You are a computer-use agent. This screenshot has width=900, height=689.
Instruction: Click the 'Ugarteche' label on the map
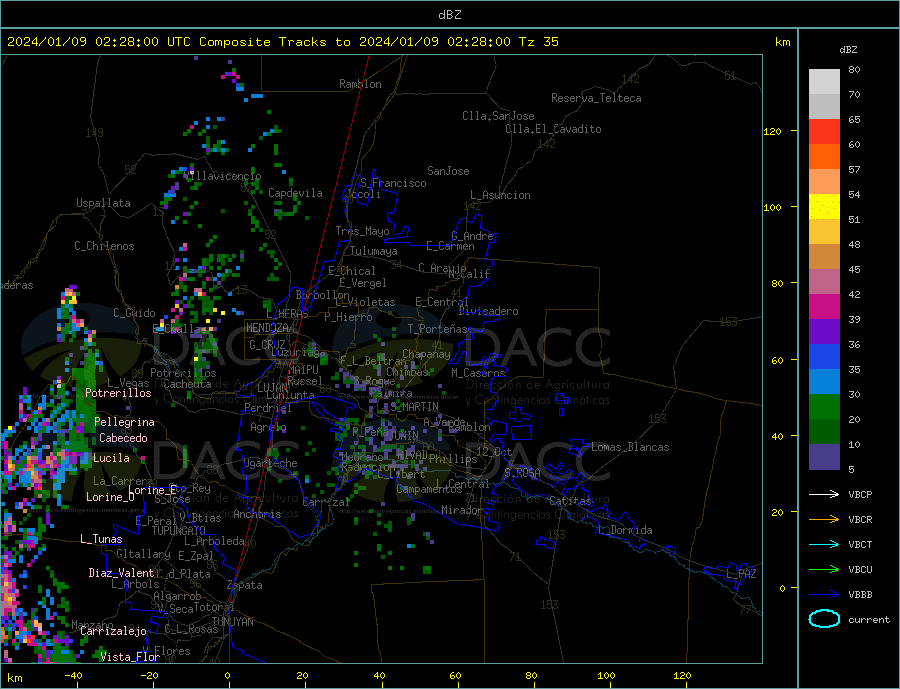[270, 463]
